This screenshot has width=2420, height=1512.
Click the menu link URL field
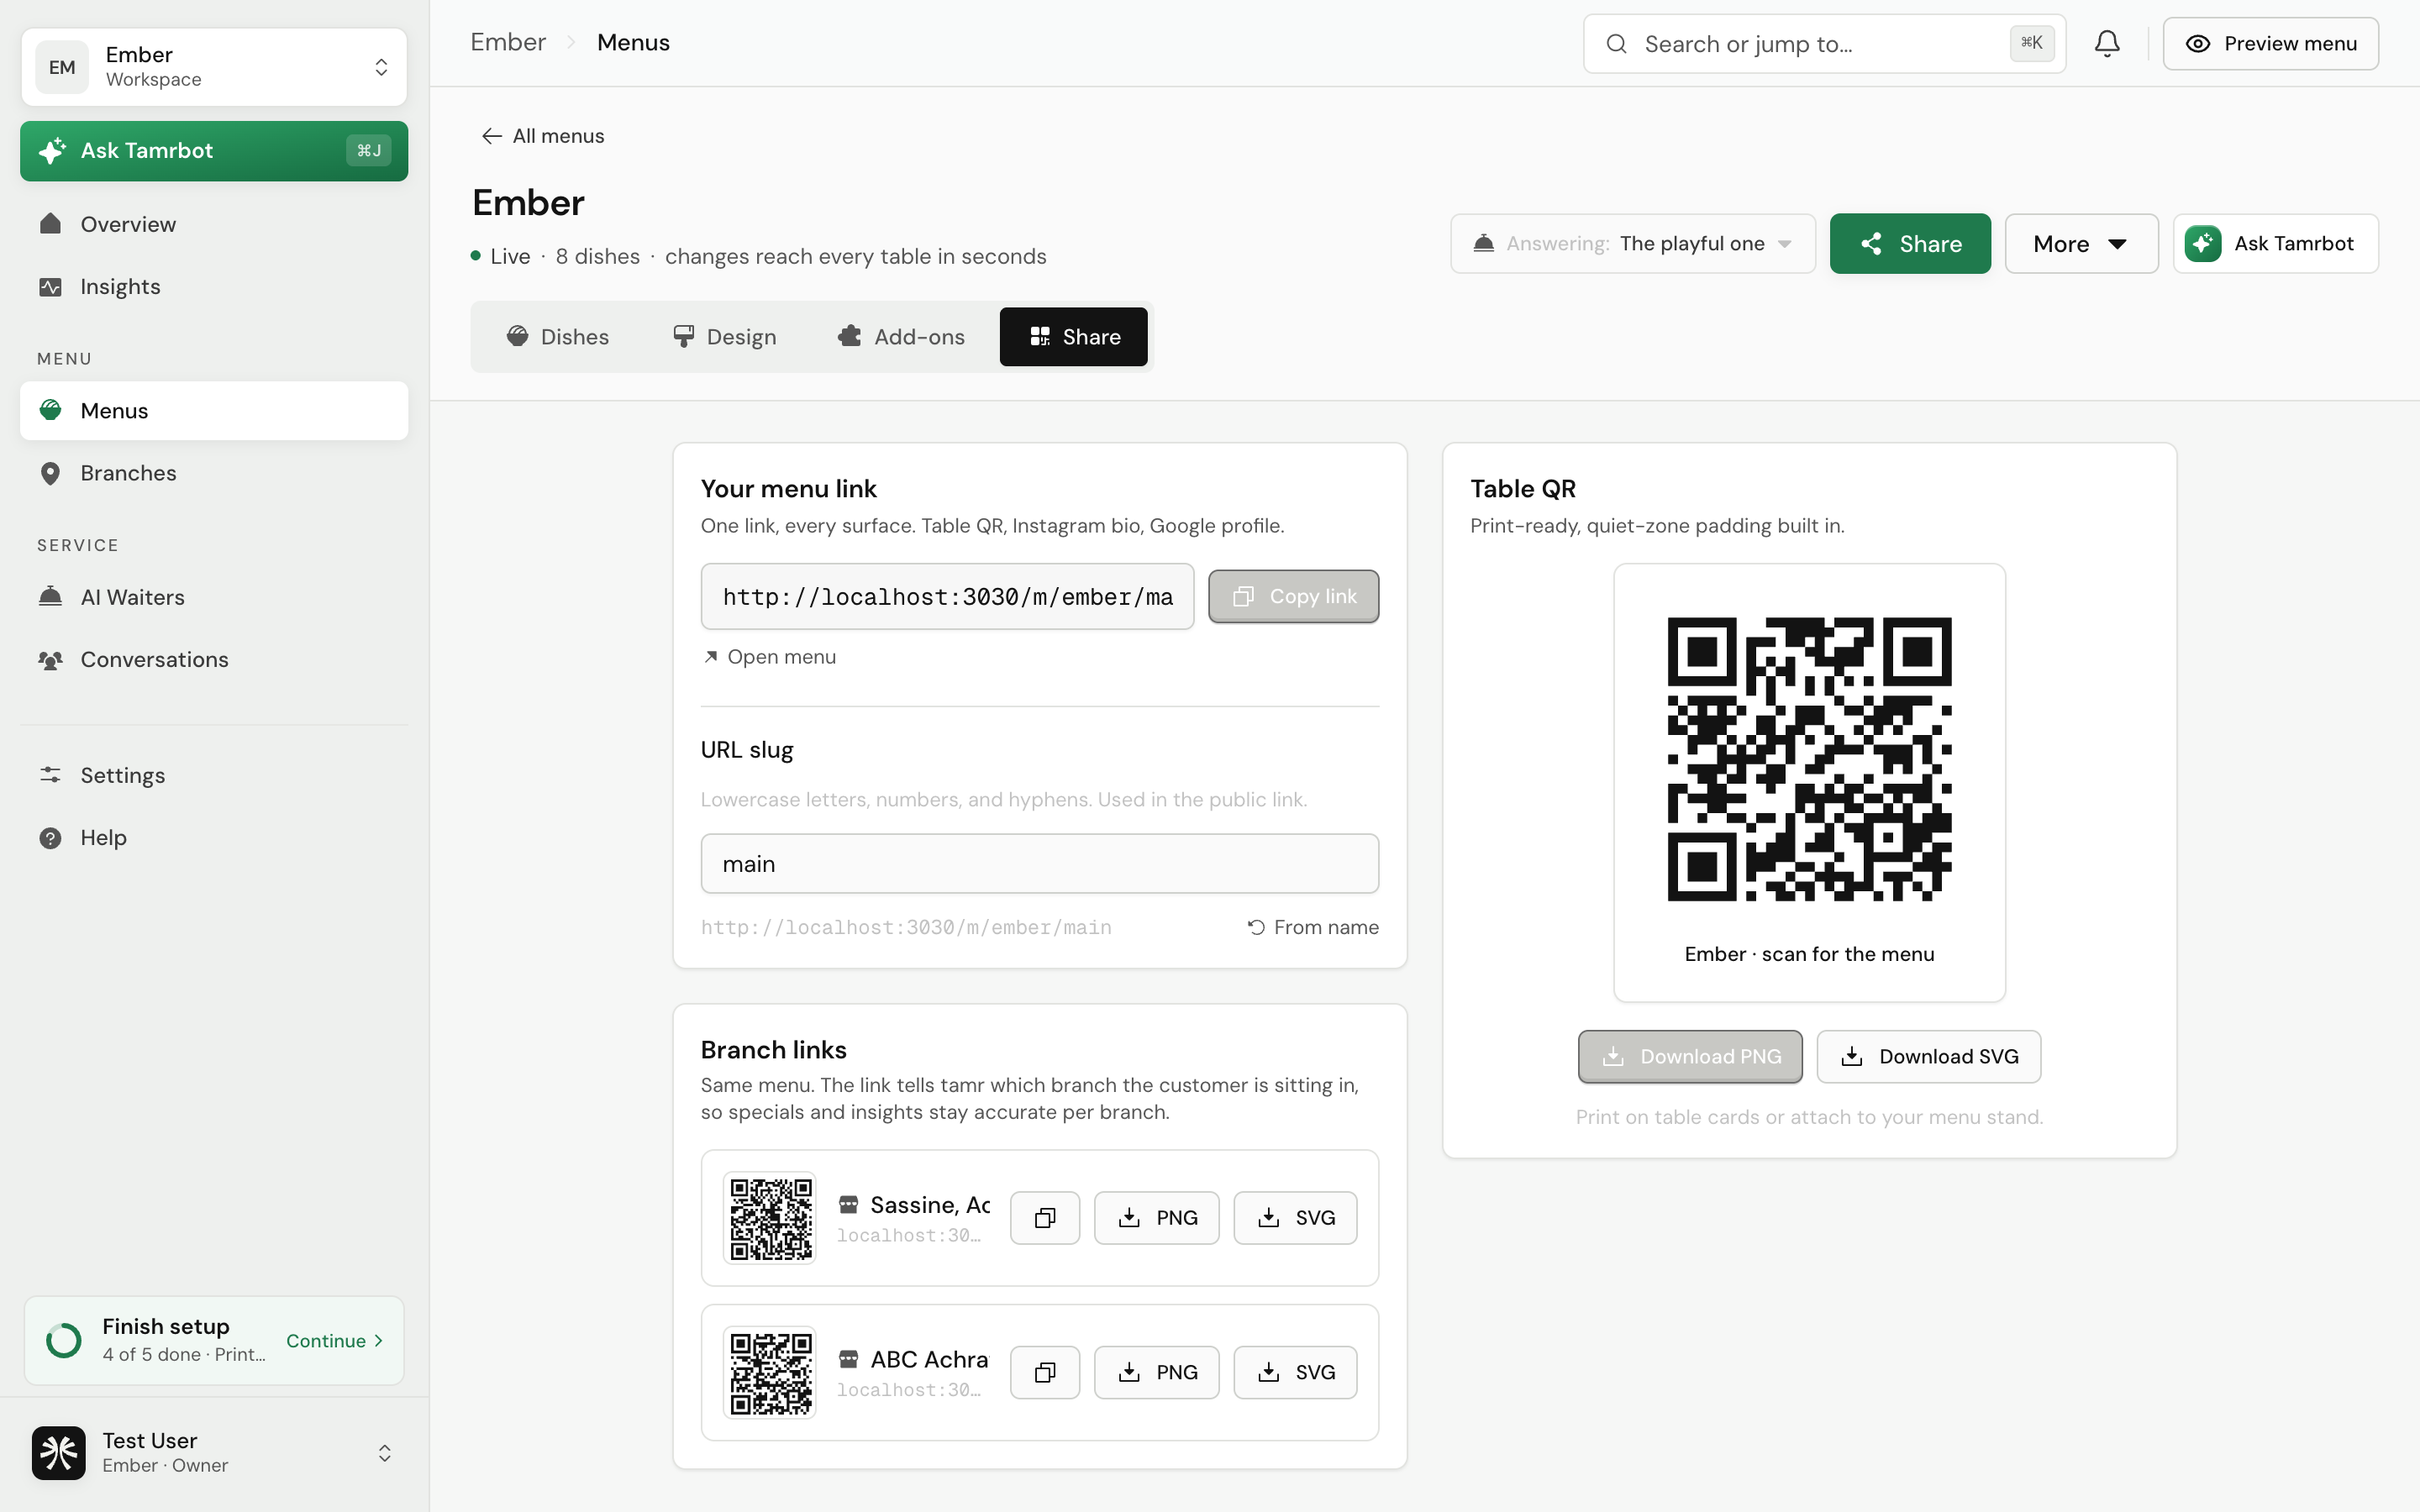[x=947, y=597]
